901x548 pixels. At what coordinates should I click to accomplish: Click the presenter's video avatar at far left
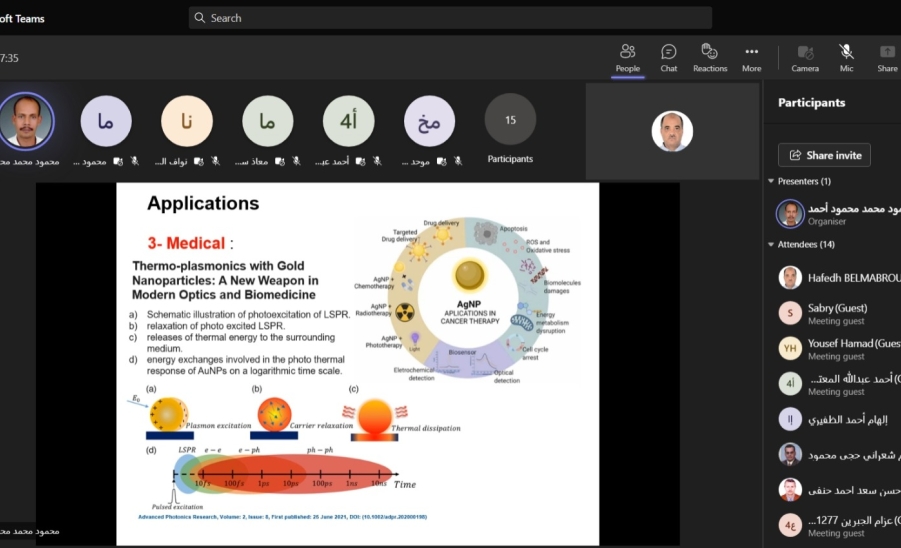coord(26,121)
